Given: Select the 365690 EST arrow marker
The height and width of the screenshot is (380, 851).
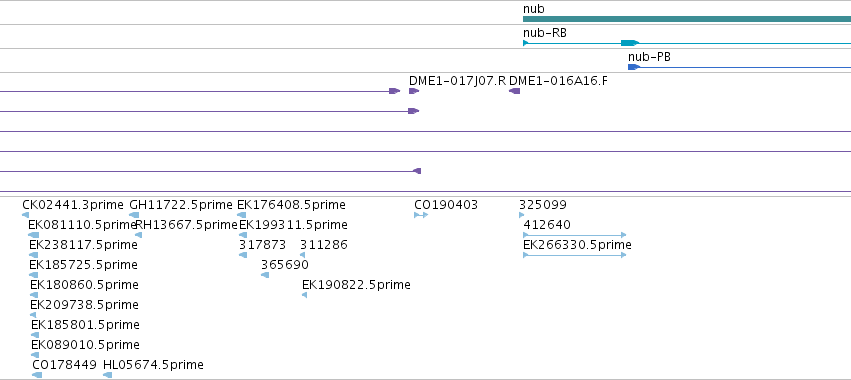Looking at the screenshot, I should [265, 275].
